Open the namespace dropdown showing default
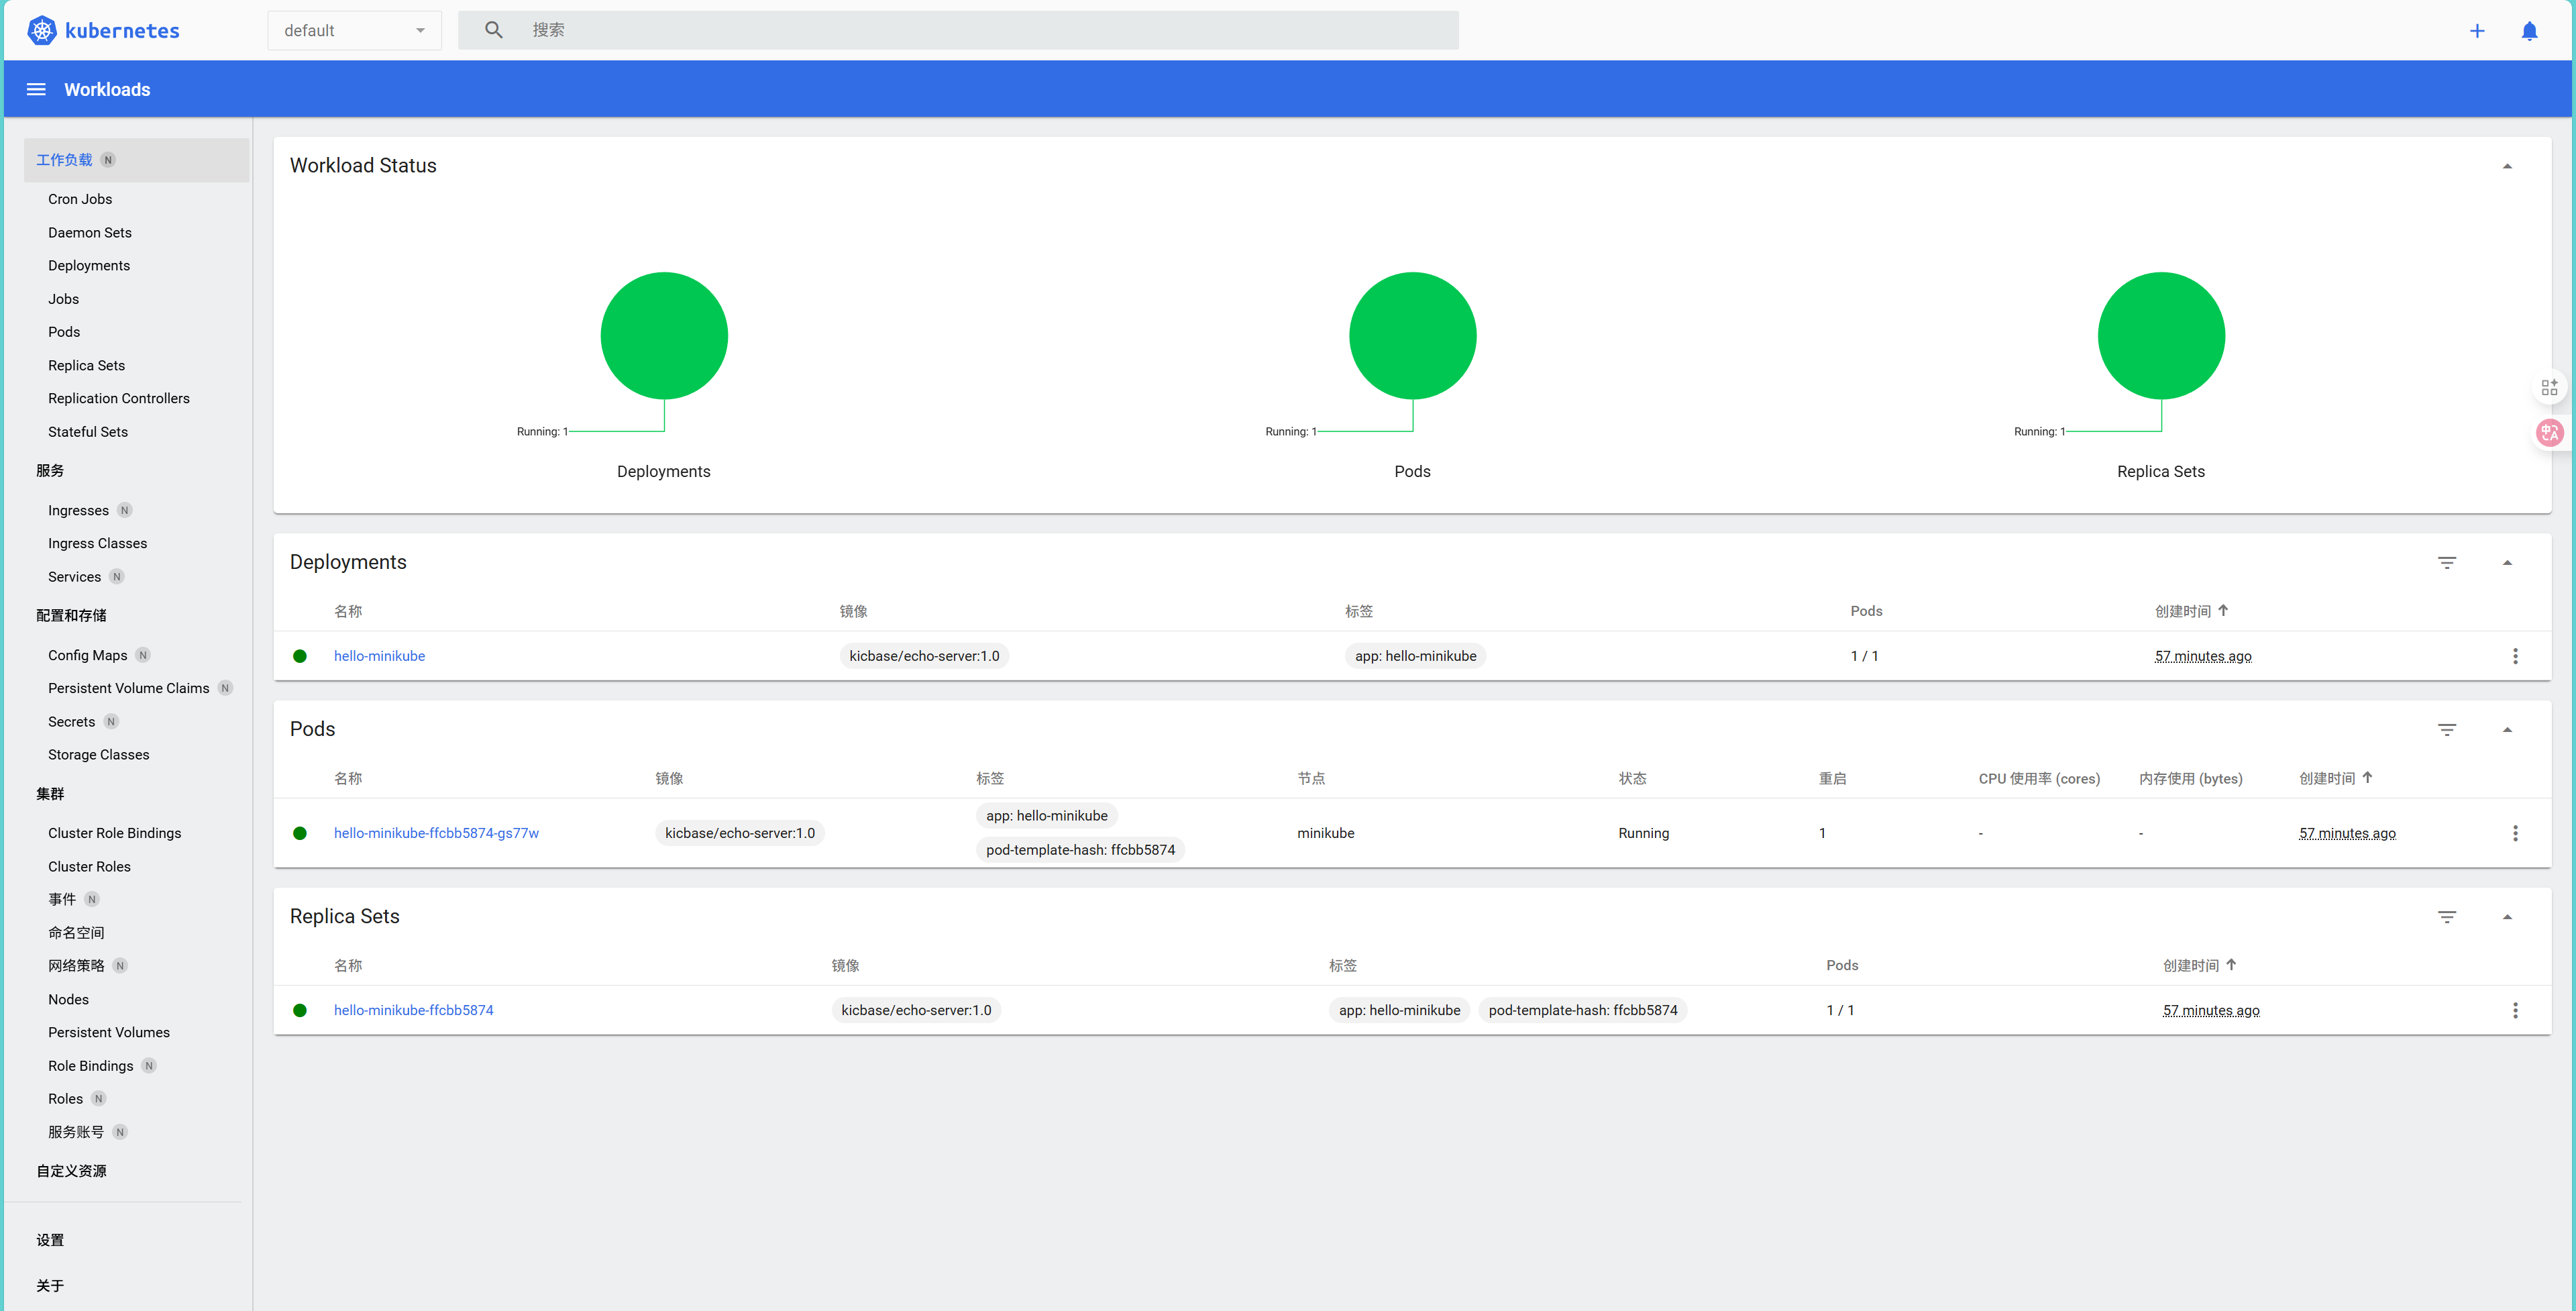2576x1311 pixels. click(x=354, y=30)
